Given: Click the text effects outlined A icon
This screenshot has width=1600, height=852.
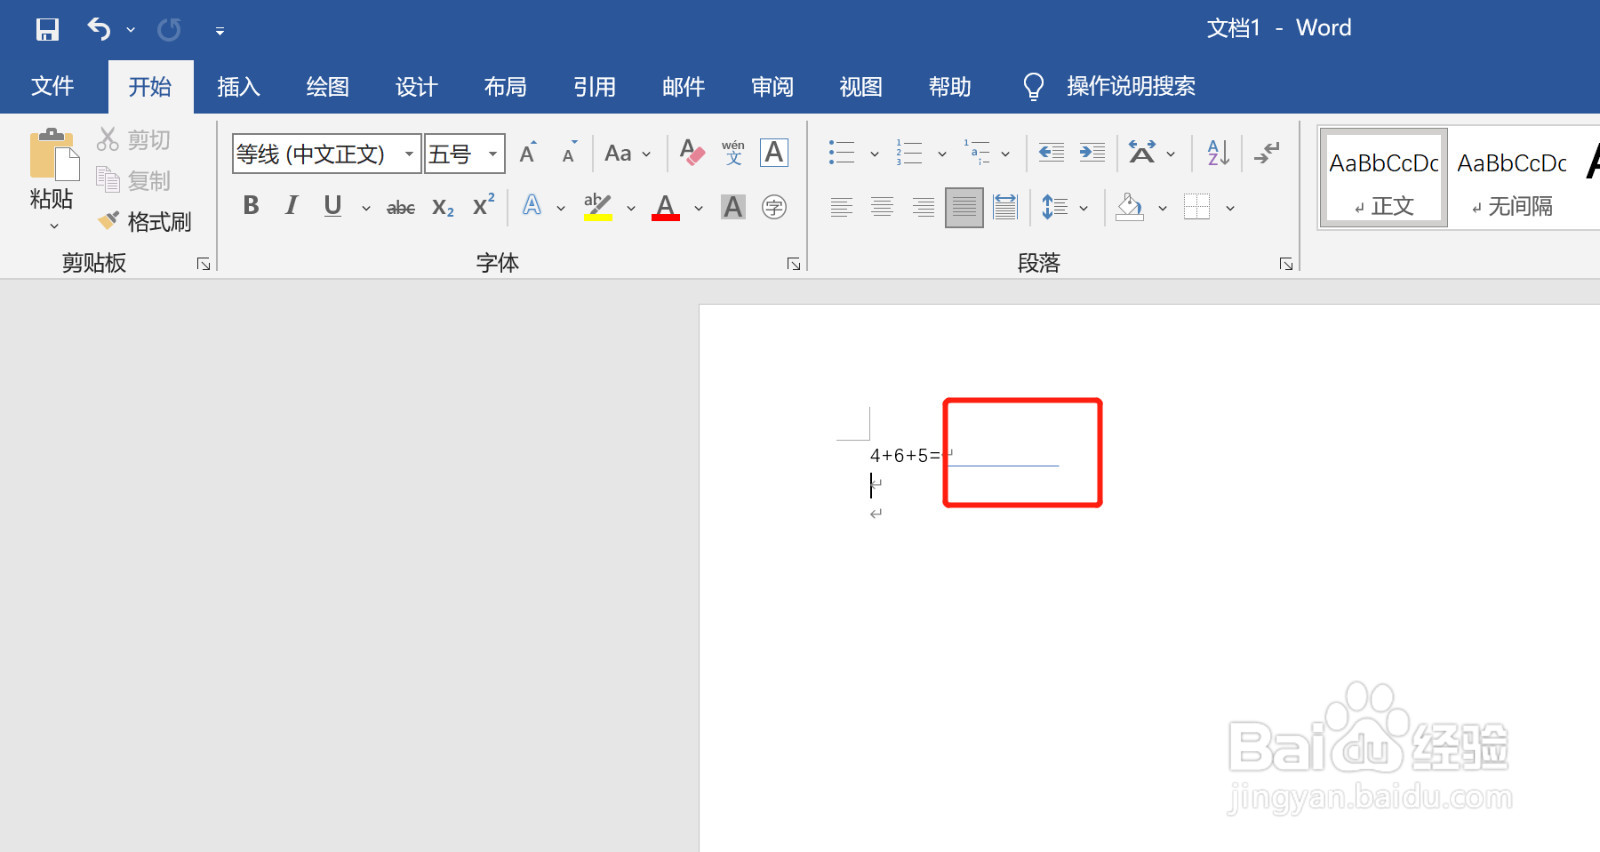Looking at the screenshot, I should [532, 206].
